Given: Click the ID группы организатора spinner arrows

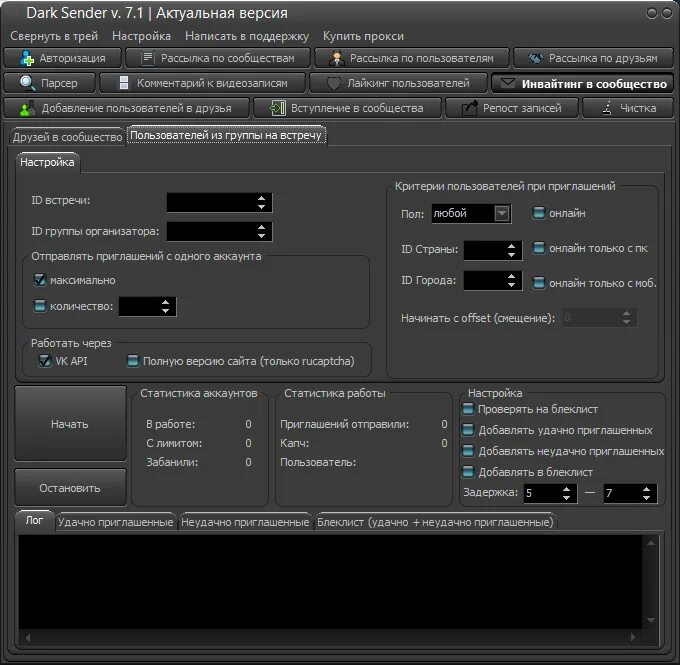Looking at the screenshot, I should 261,231.
